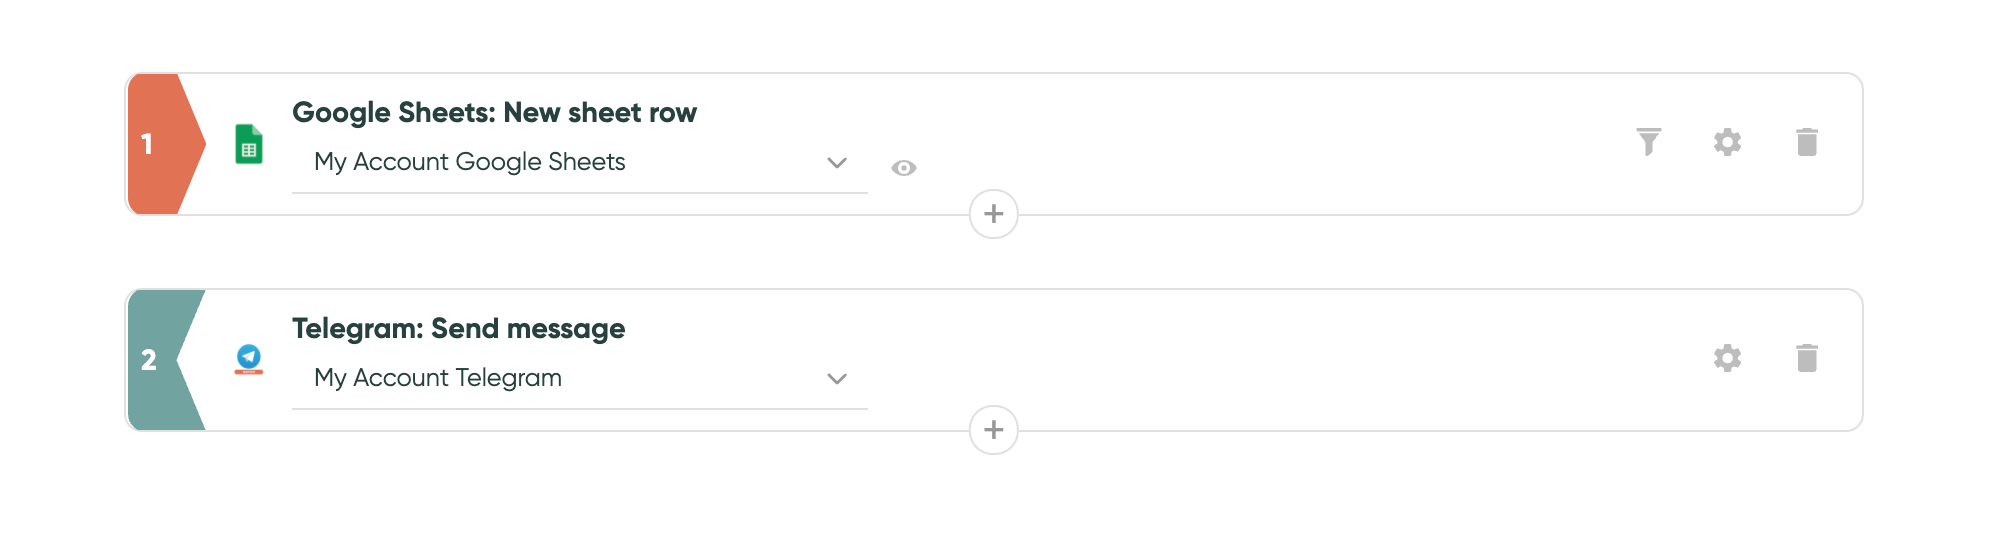Open settings gear for Google Sheets step

pyautogui.click(x=1727, y=142)
